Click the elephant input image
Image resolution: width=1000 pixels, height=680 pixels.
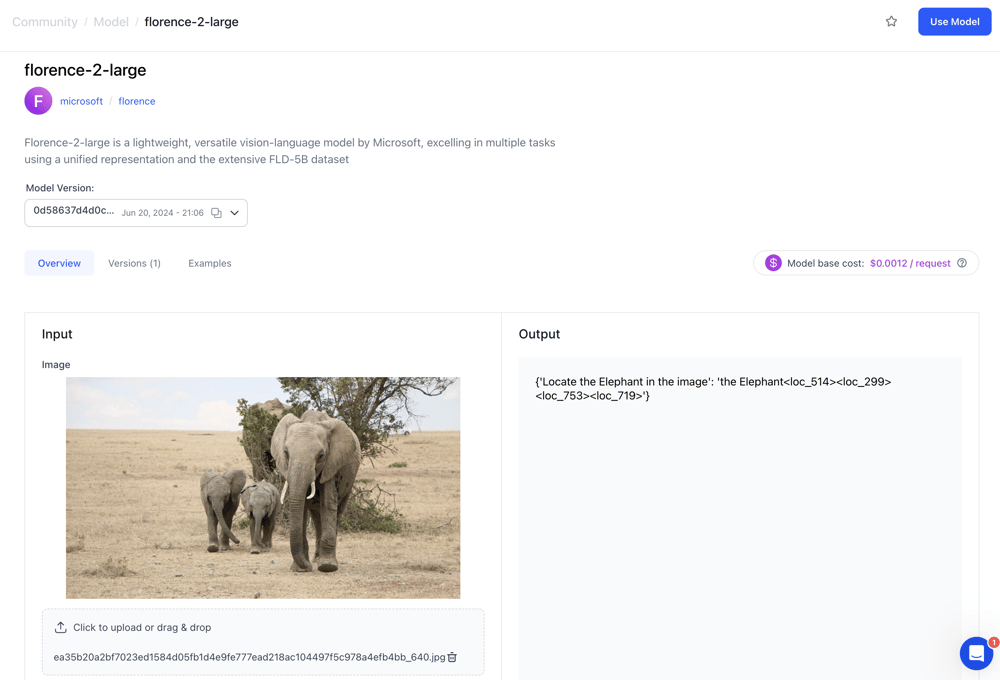click(x=263, y=487)
